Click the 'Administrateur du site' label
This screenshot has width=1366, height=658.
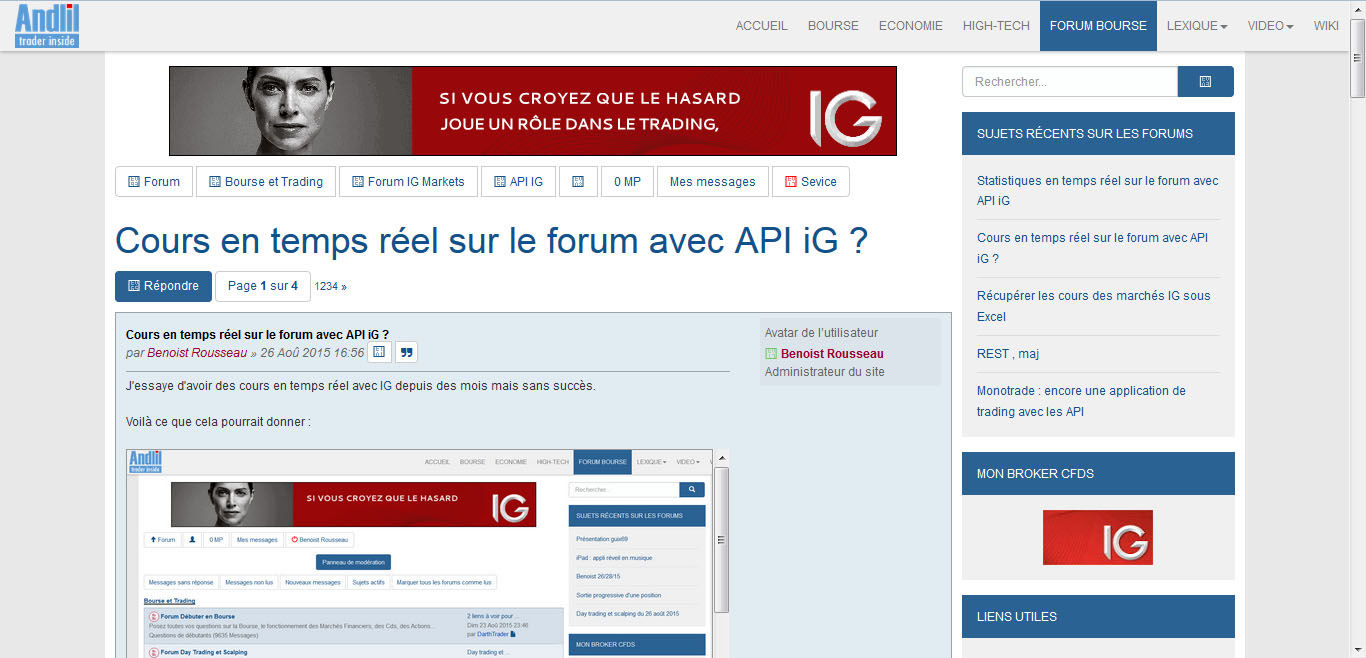coord(825,372)
